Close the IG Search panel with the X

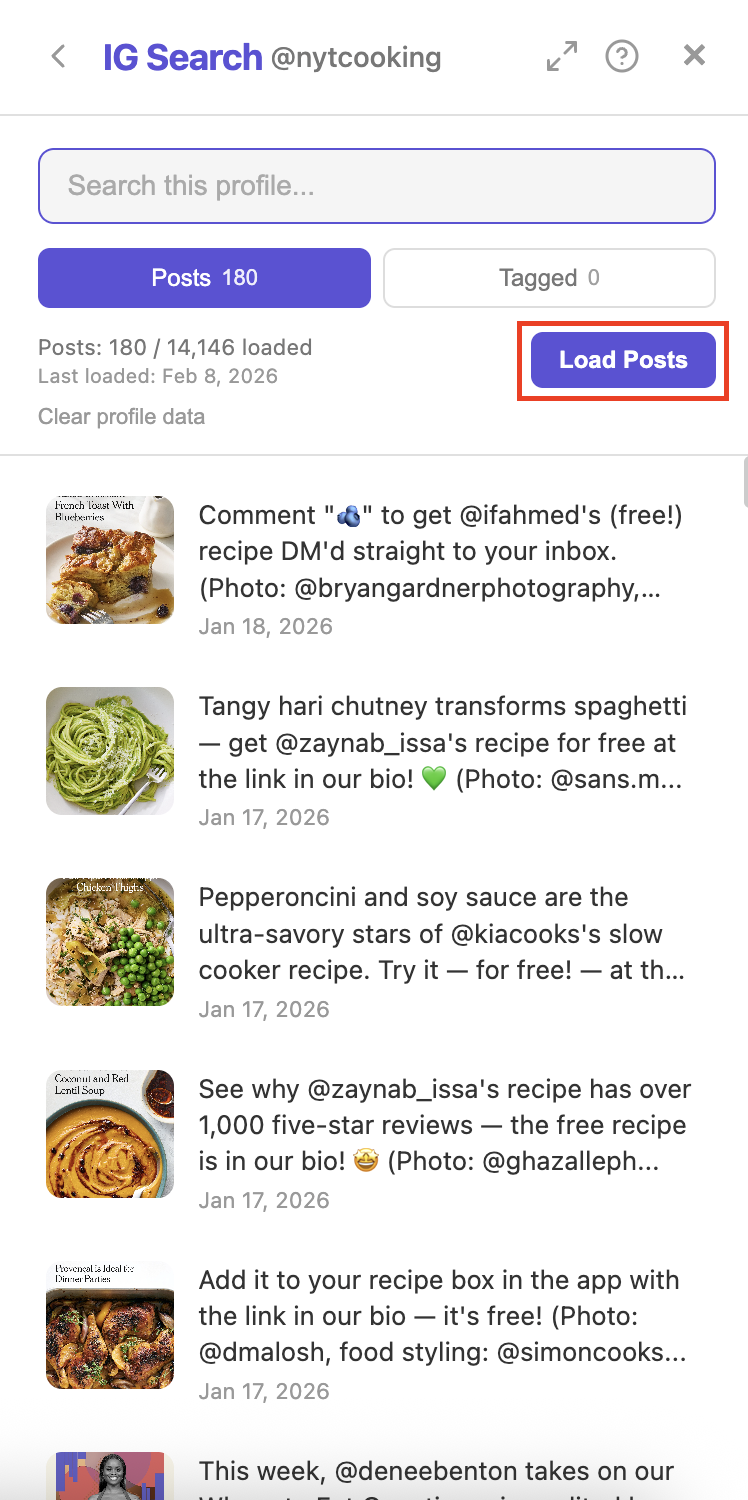(694, 55)
